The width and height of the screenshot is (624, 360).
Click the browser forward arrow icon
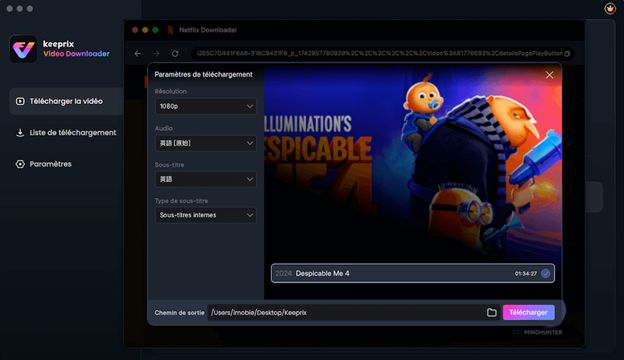[156, 53]
